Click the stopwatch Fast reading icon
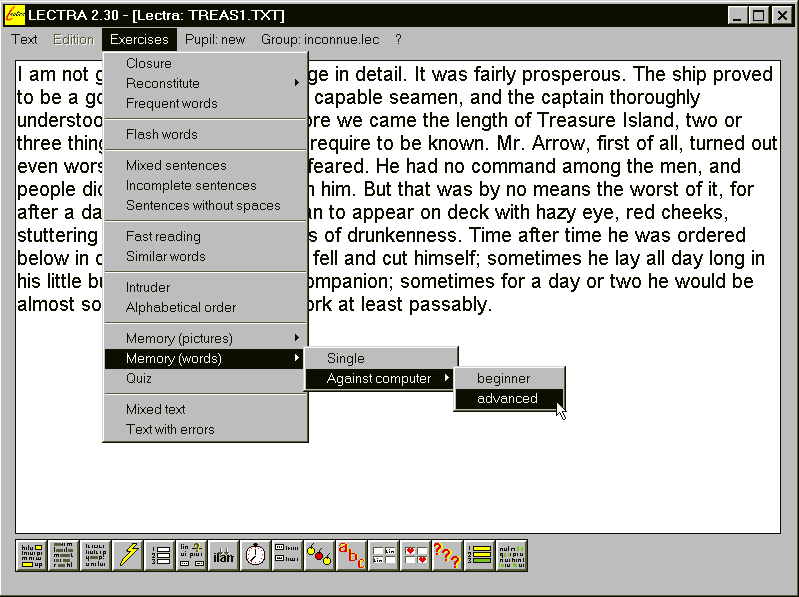The image size is (799, 597). tap(256, 555)
